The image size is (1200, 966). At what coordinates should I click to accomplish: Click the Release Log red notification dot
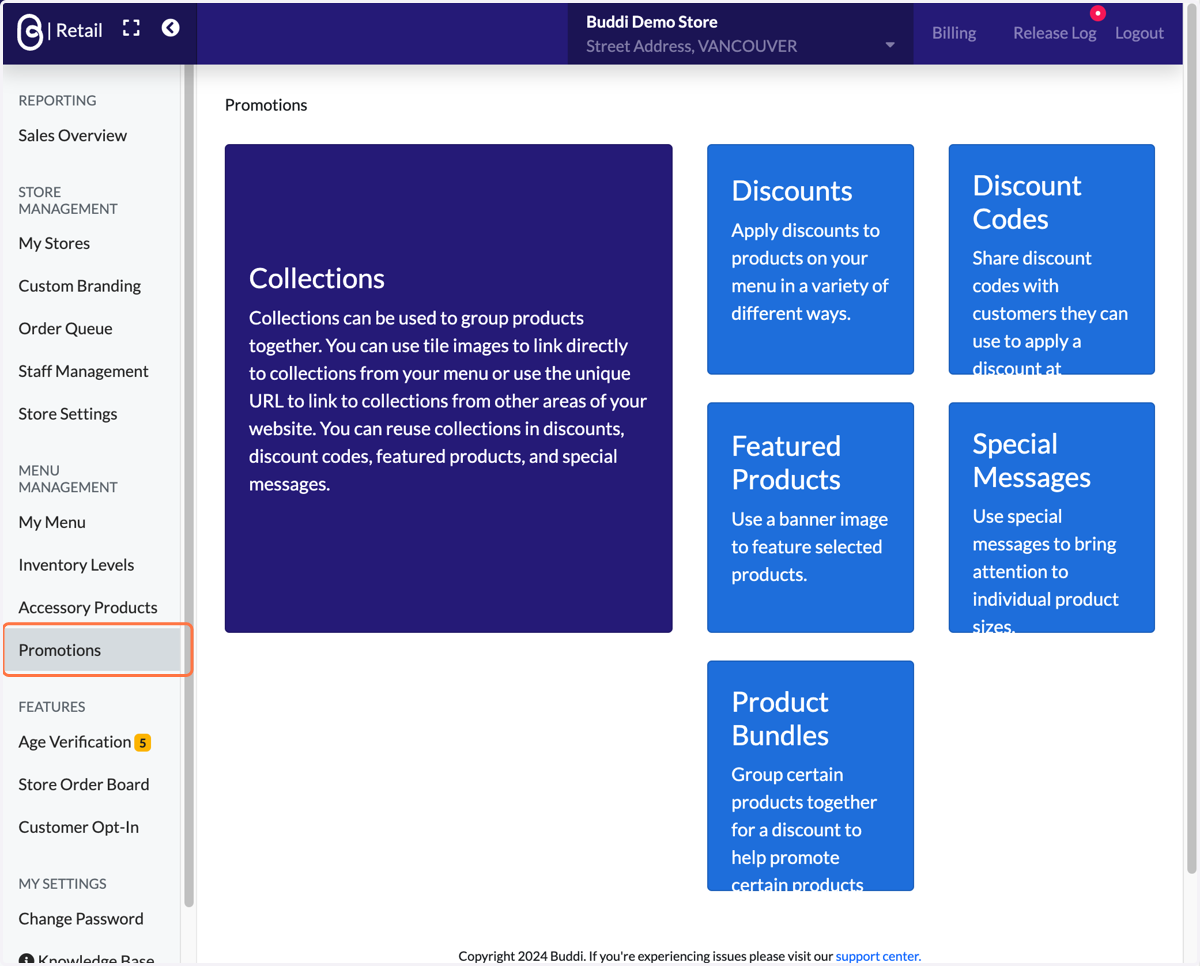tap(1098, 13)
